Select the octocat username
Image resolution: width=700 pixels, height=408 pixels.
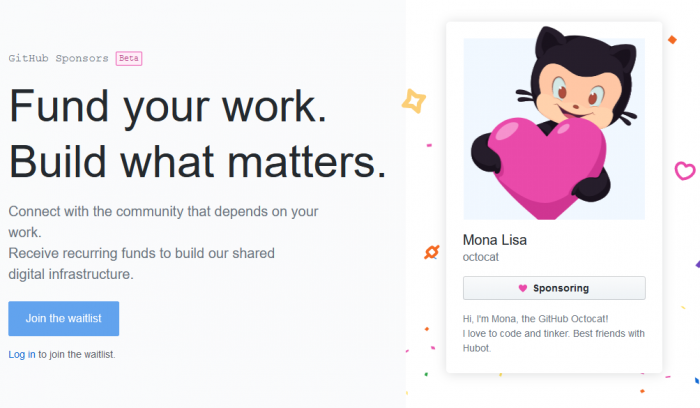tap(481, 257)
